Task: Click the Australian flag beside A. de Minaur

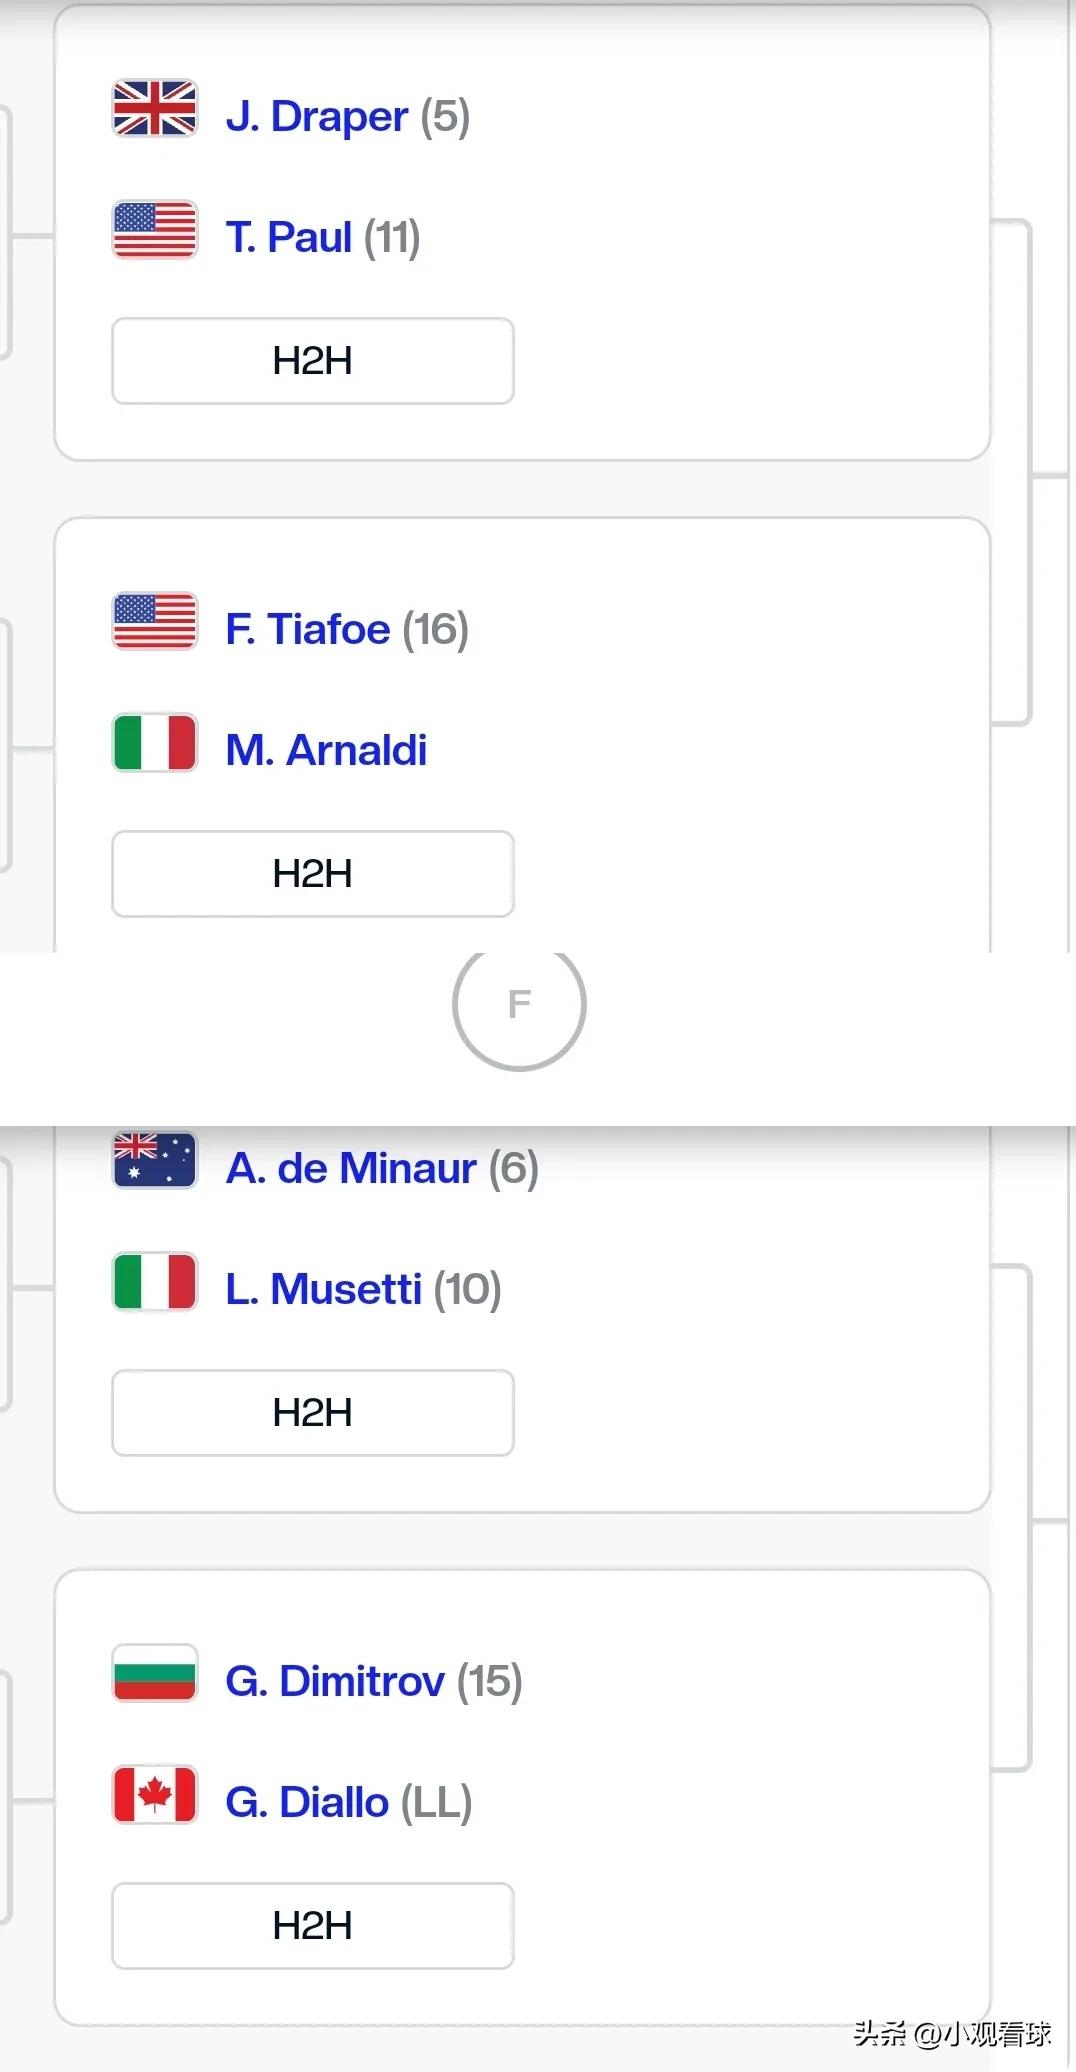Action: point(155,1160)
